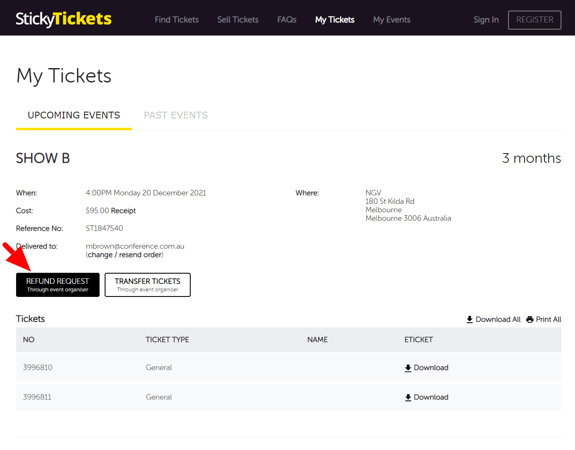
Task: Click the 3 months countdown text
Action: click(531, 158)
